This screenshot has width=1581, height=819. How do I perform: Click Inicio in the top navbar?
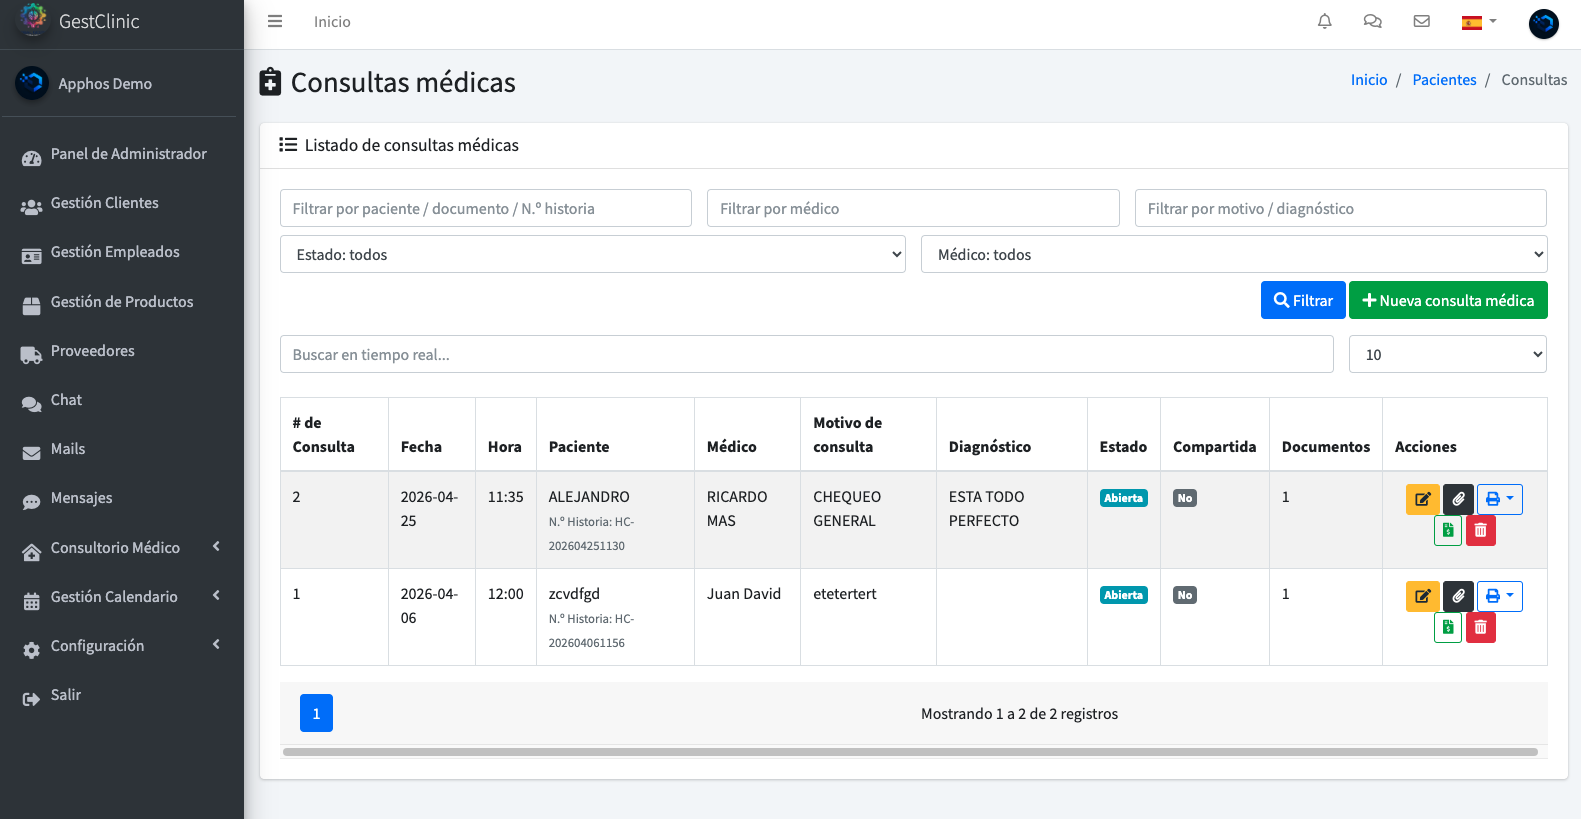(332, 22)
